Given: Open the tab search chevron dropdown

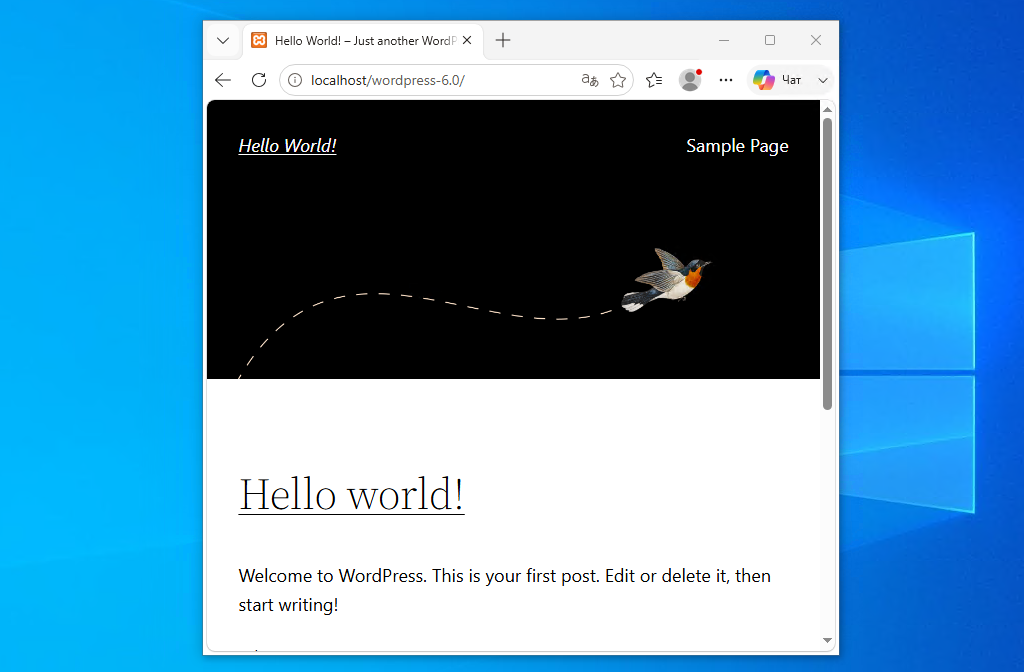Looking at the screenshot, I should (223, 40).
